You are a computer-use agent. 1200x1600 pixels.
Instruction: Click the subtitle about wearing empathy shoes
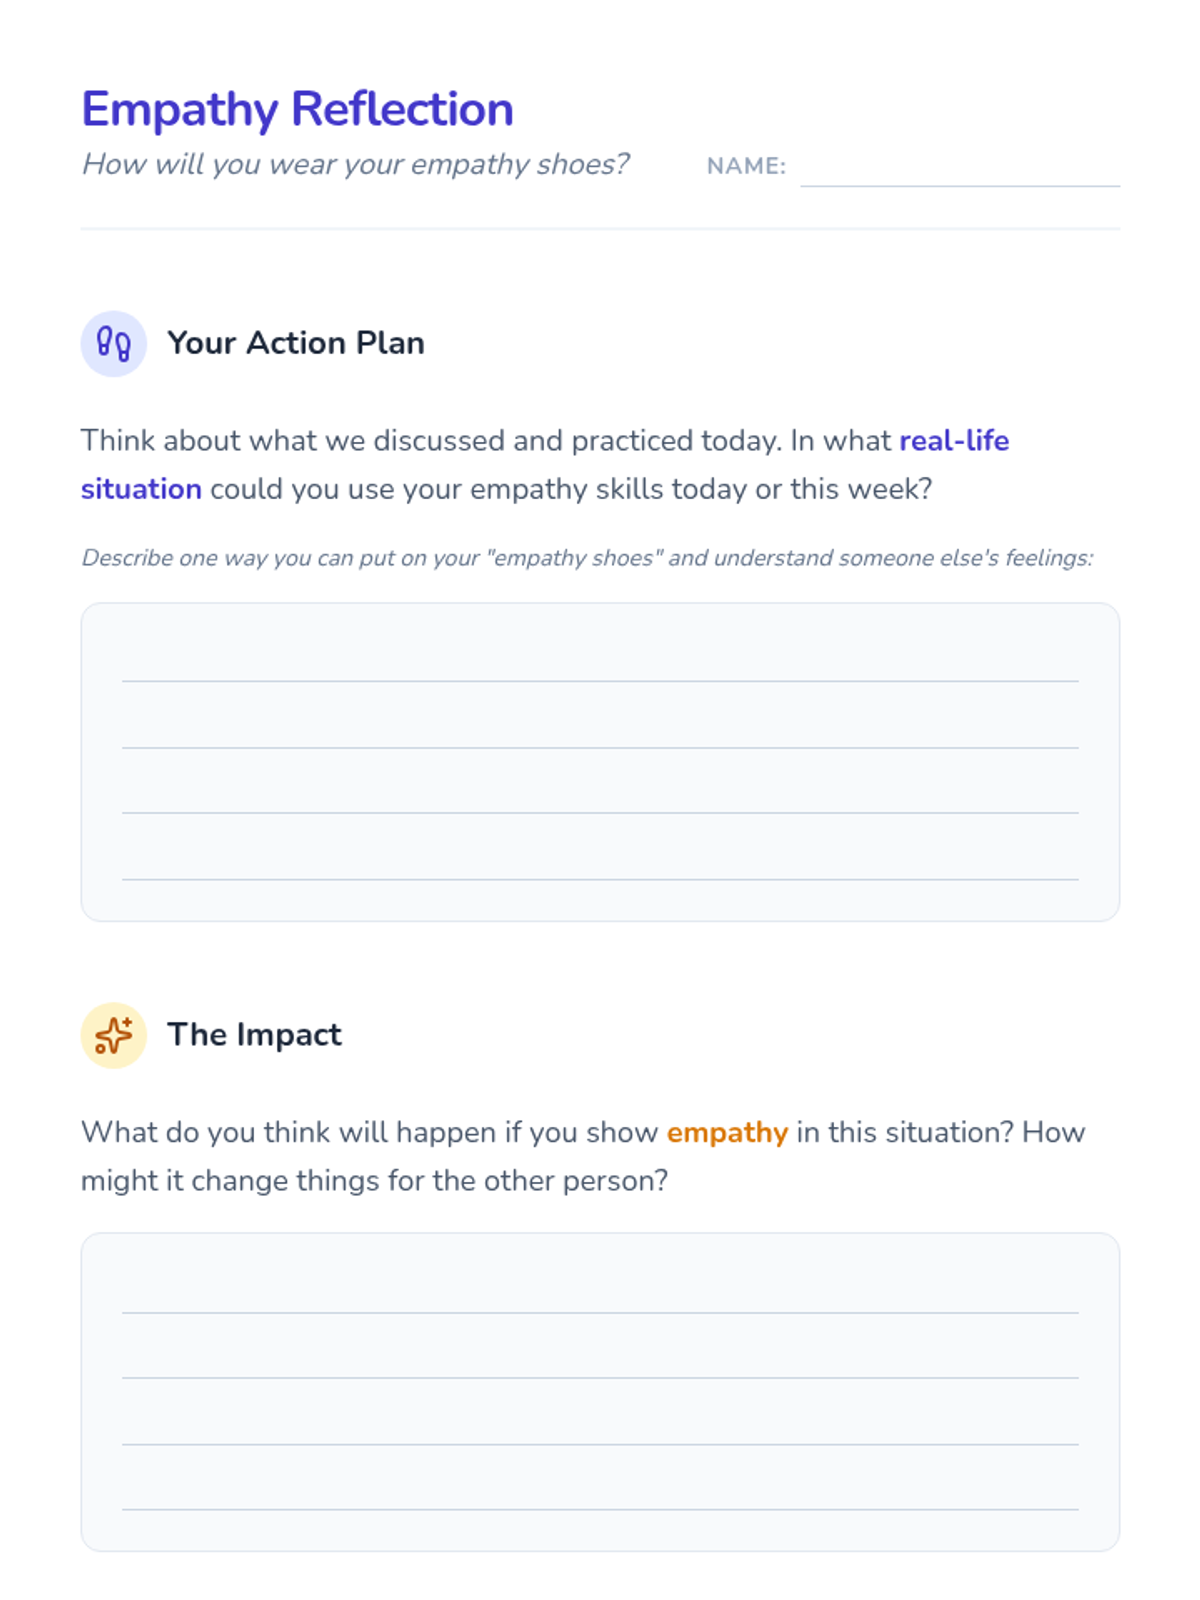355,164
